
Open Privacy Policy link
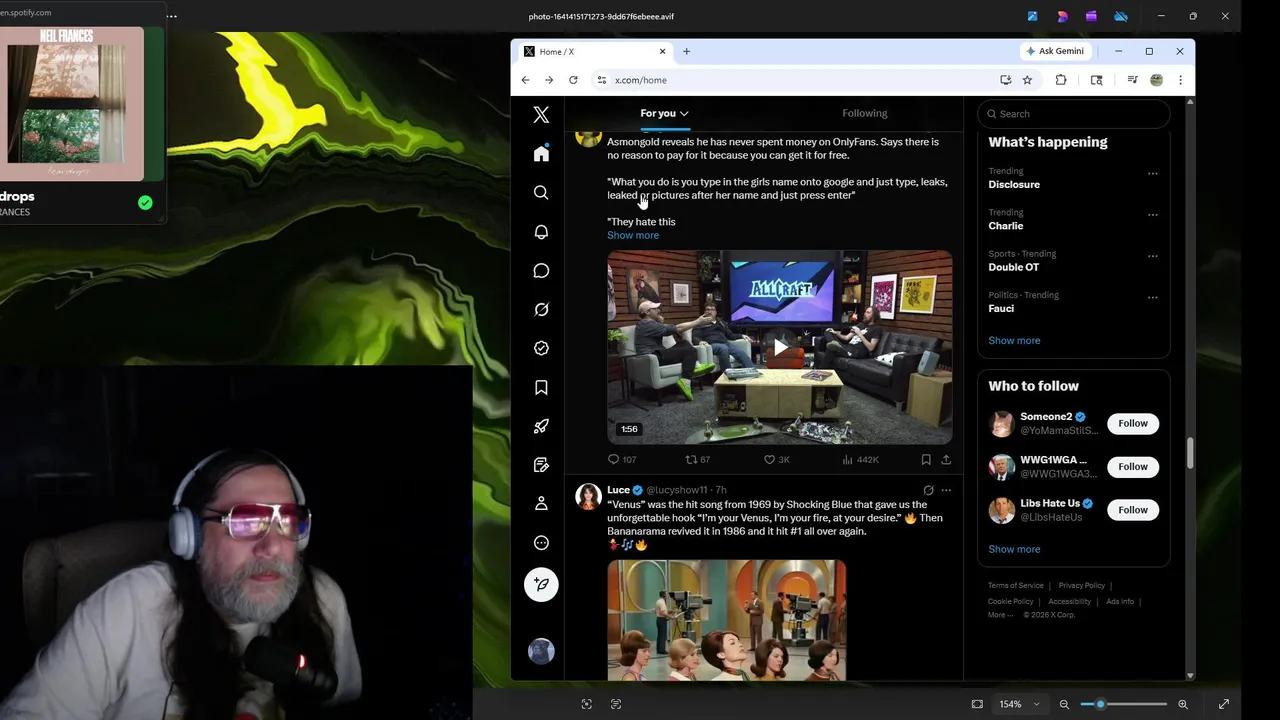pyautogui.click(x=1082, y=586)
